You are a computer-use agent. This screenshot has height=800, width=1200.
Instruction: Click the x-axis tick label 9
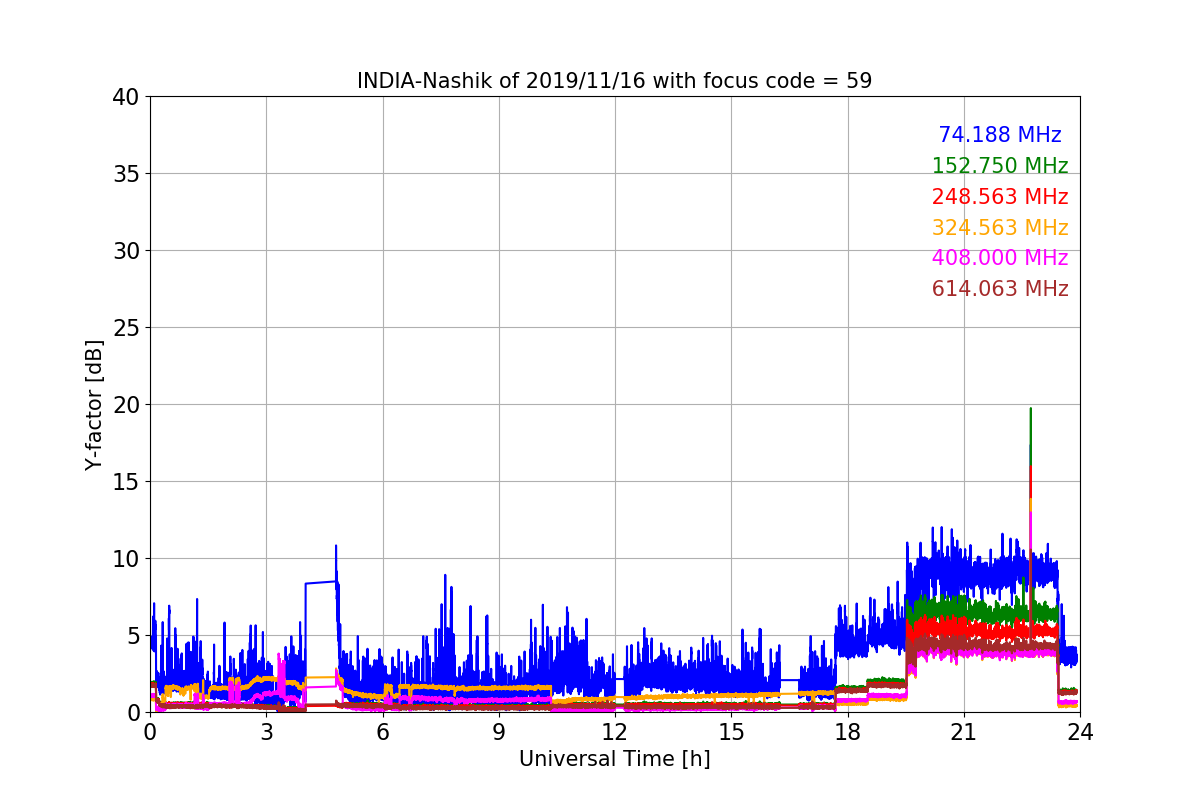pyautogui.click(x=498, y=731)
